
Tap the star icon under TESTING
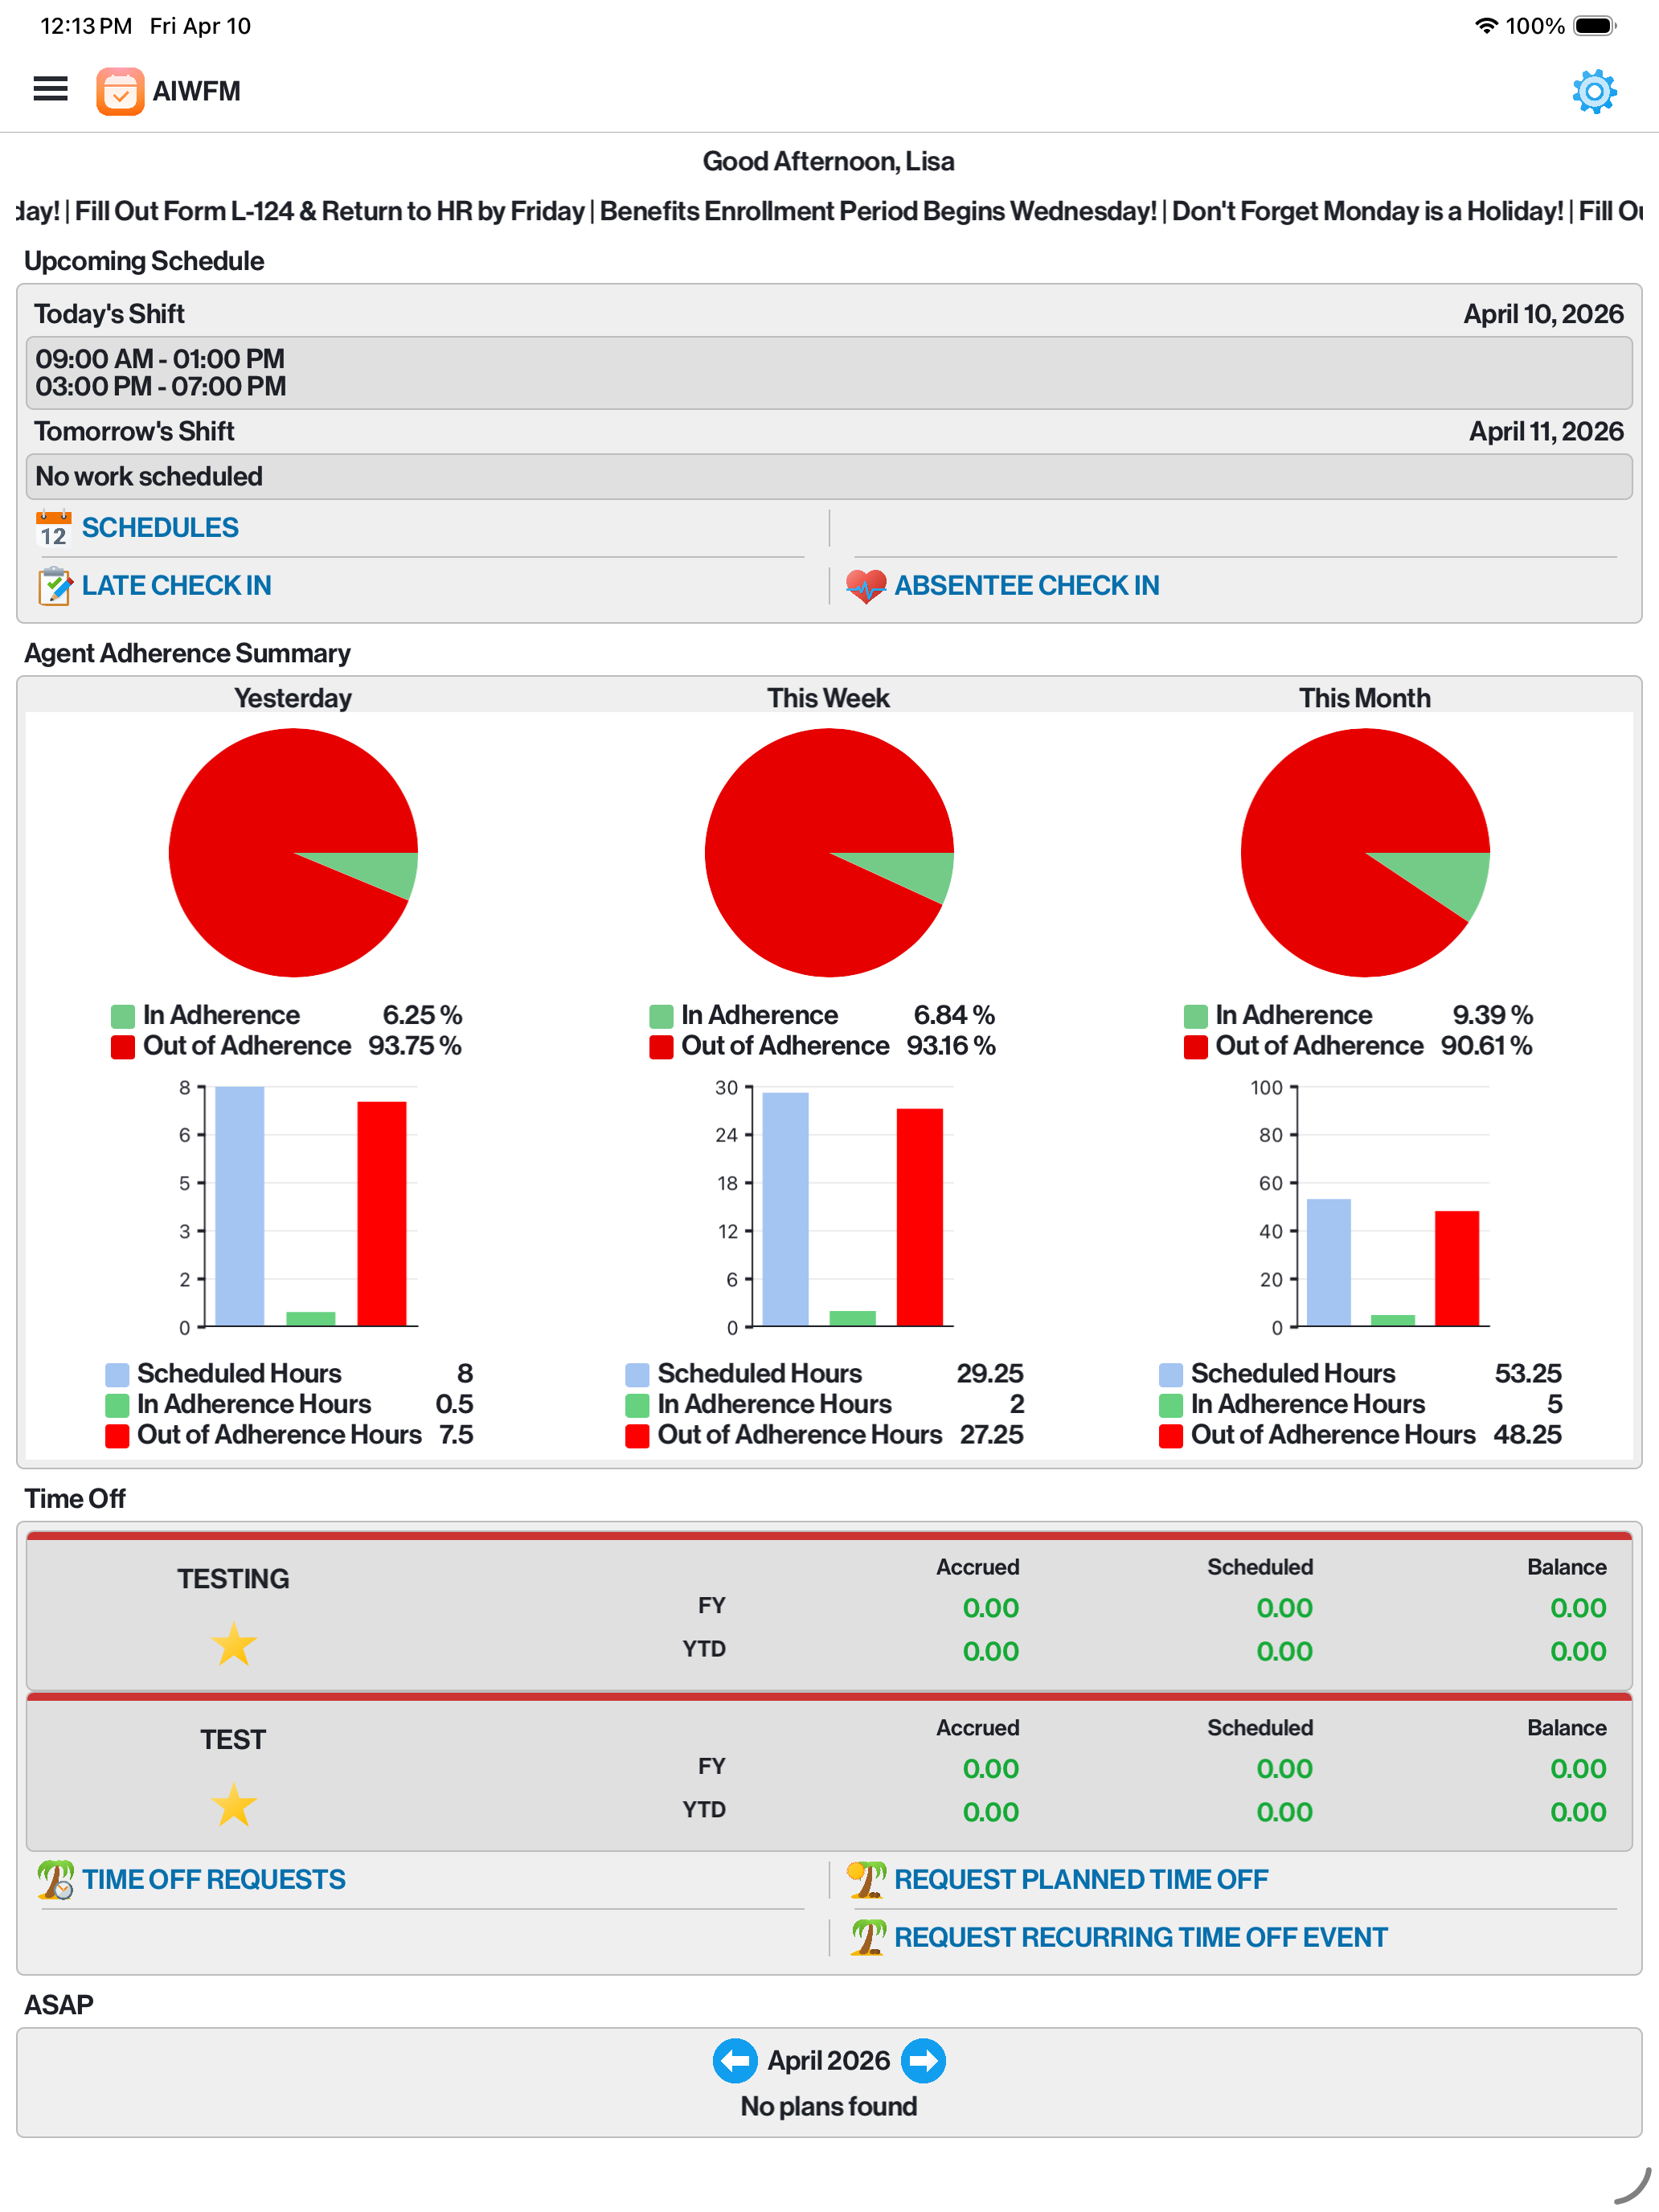tap(234, 1644)
